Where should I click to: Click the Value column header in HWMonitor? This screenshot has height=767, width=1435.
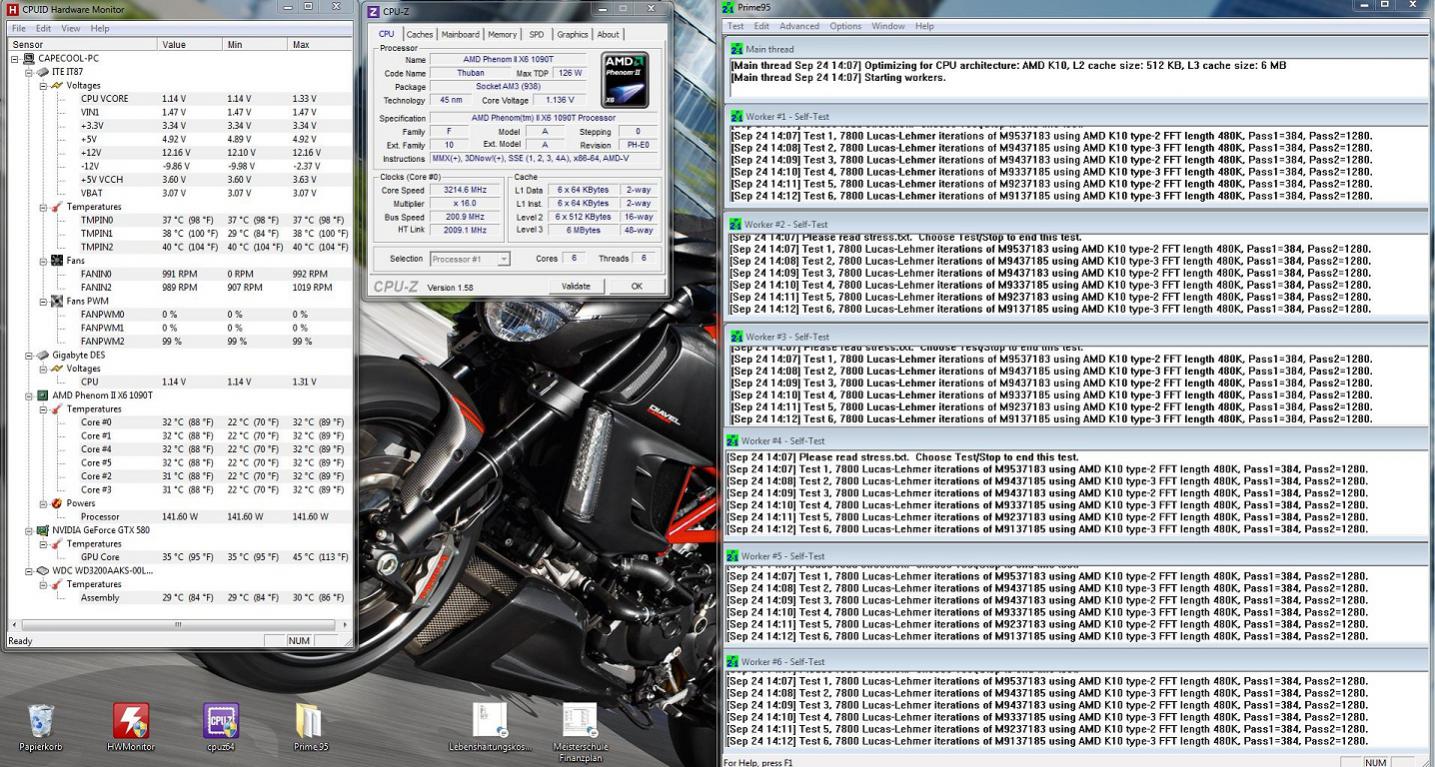point(190,45)
